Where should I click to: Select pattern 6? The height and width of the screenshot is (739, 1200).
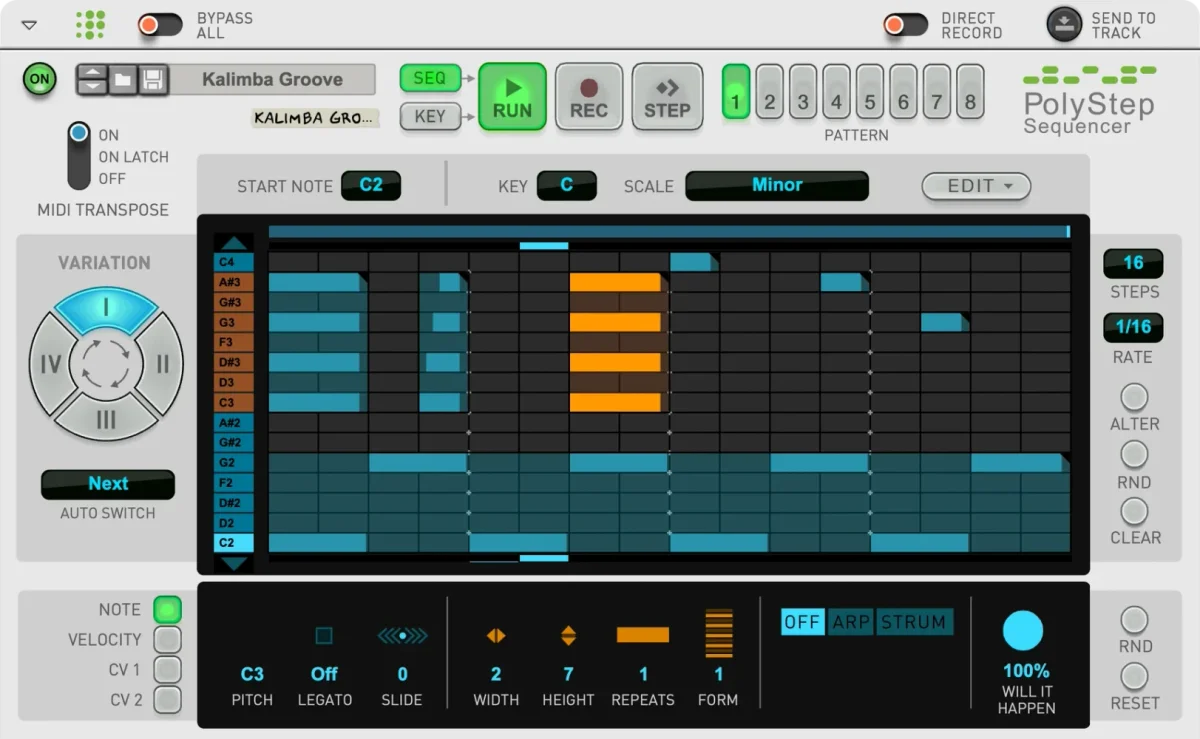pyautogui.click(x=903, y=91)
